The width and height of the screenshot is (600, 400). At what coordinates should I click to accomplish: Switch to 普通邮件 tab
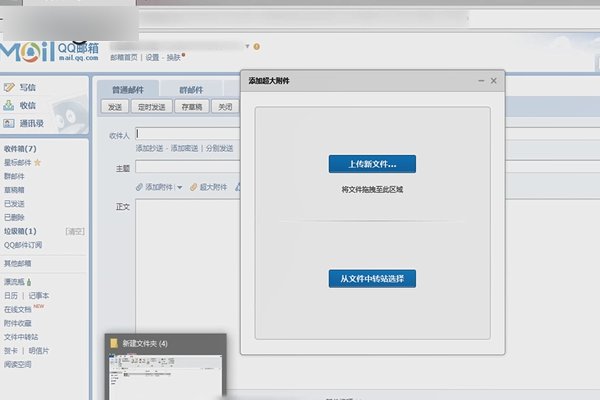coord(128,90)
